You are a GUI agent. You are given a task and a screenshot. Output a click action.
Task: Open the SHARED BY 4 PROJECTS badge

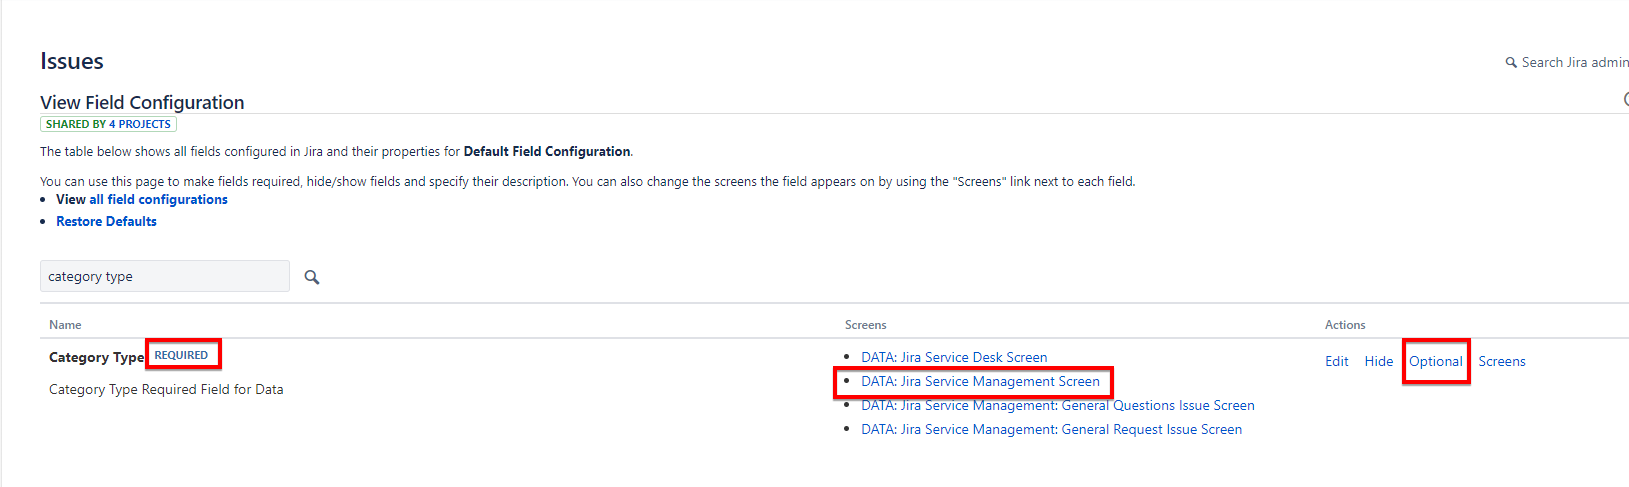coord(108,124)
